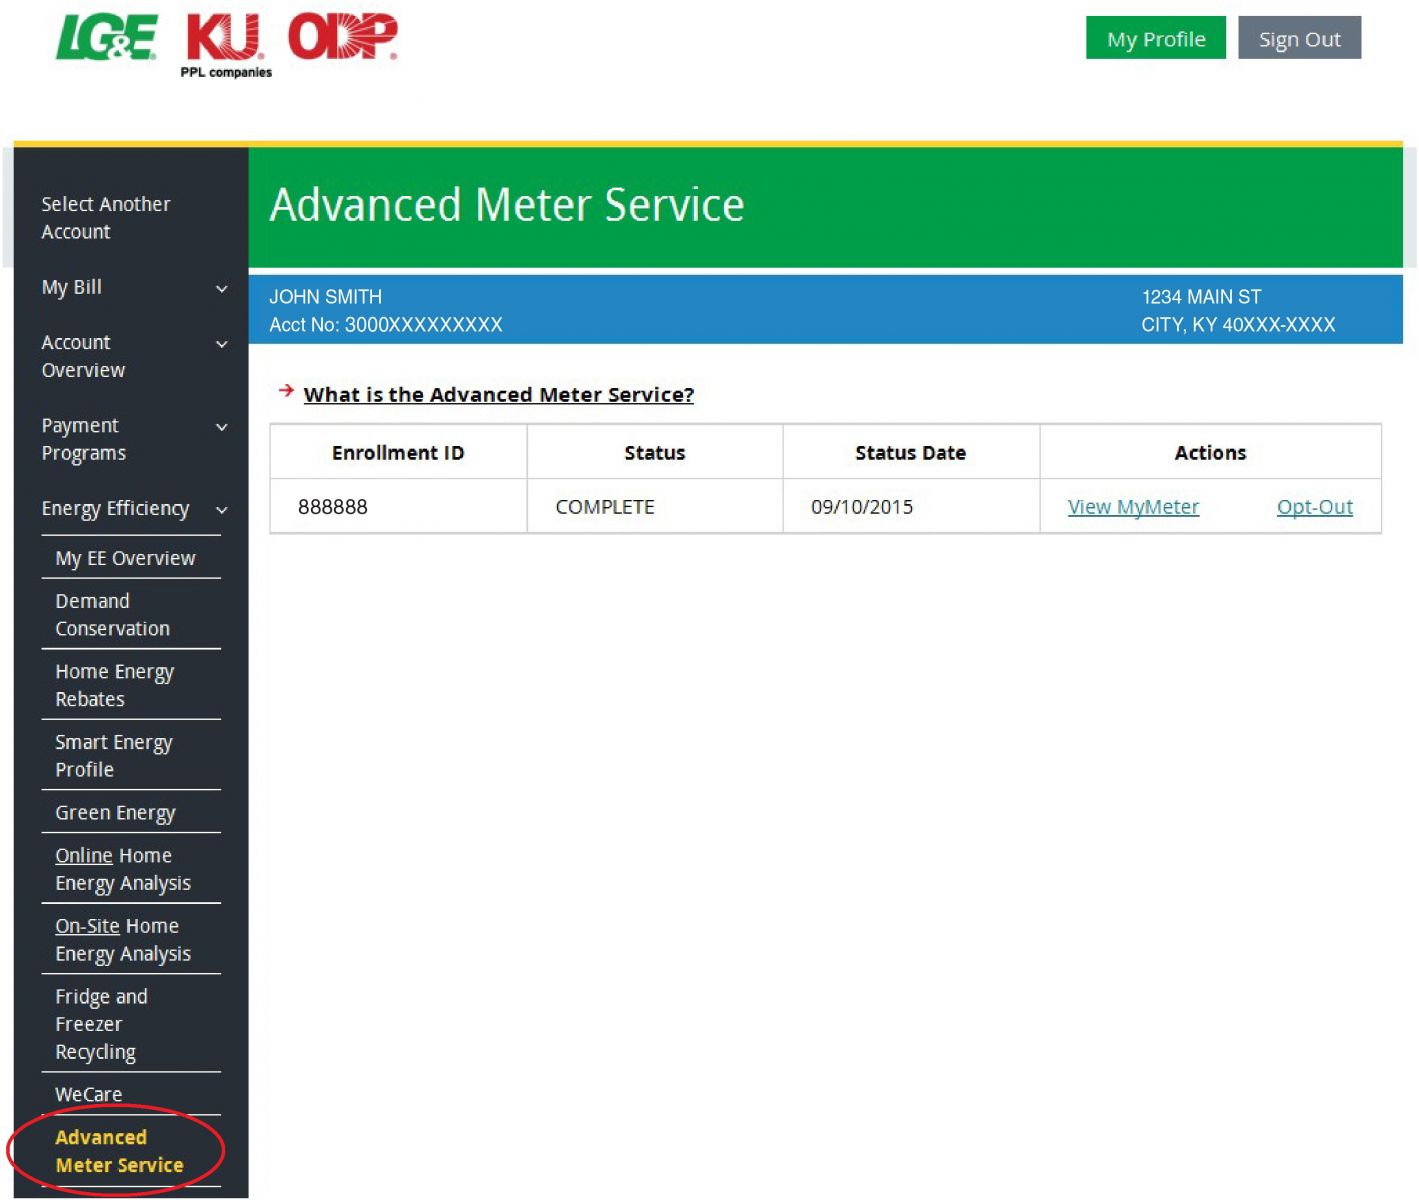The width and height of the screenshot is (1419, 1200).
Task: Click the Sign Out button
Action: (x=1299, y=39)
